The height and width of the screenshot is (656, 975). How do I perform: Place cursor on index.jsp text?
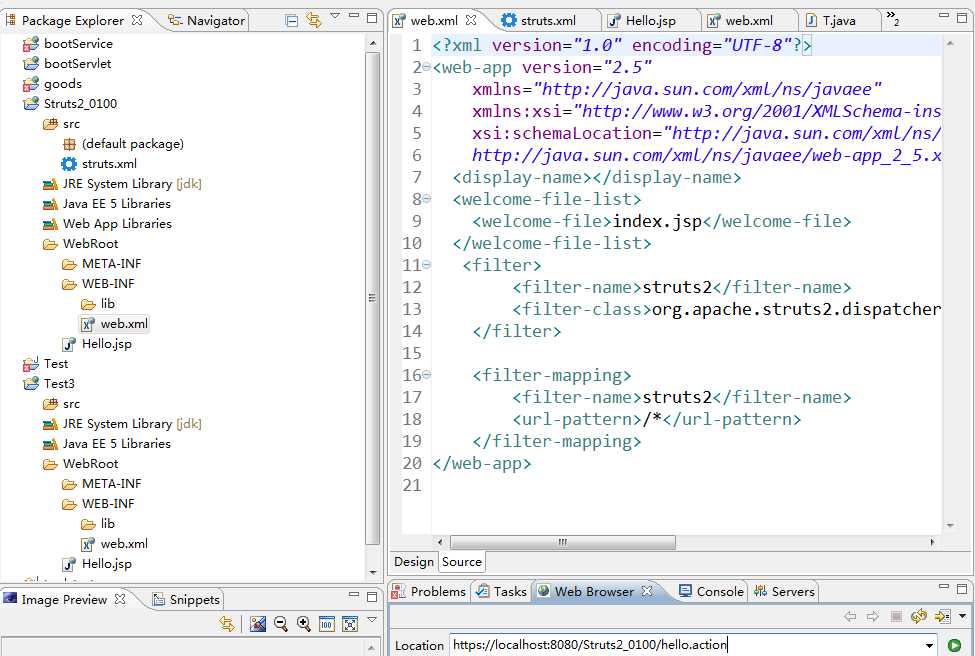click(x=657, y=221)
